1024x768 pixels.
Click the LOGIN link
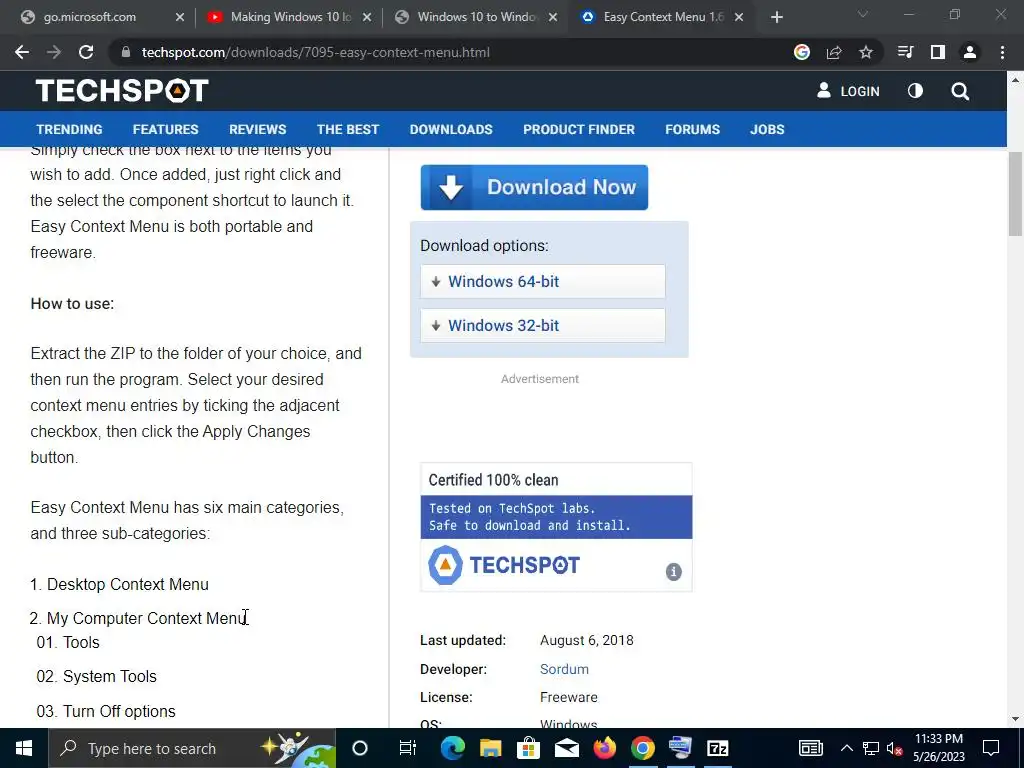848,91
